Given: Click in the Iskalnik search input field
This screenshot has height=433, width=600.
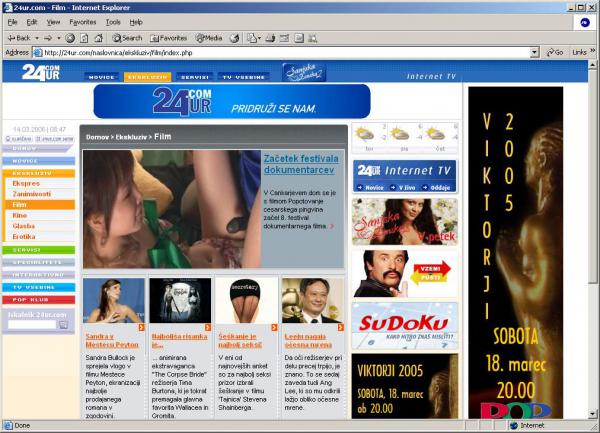Looking at the screenshot, I should [31, 325].
